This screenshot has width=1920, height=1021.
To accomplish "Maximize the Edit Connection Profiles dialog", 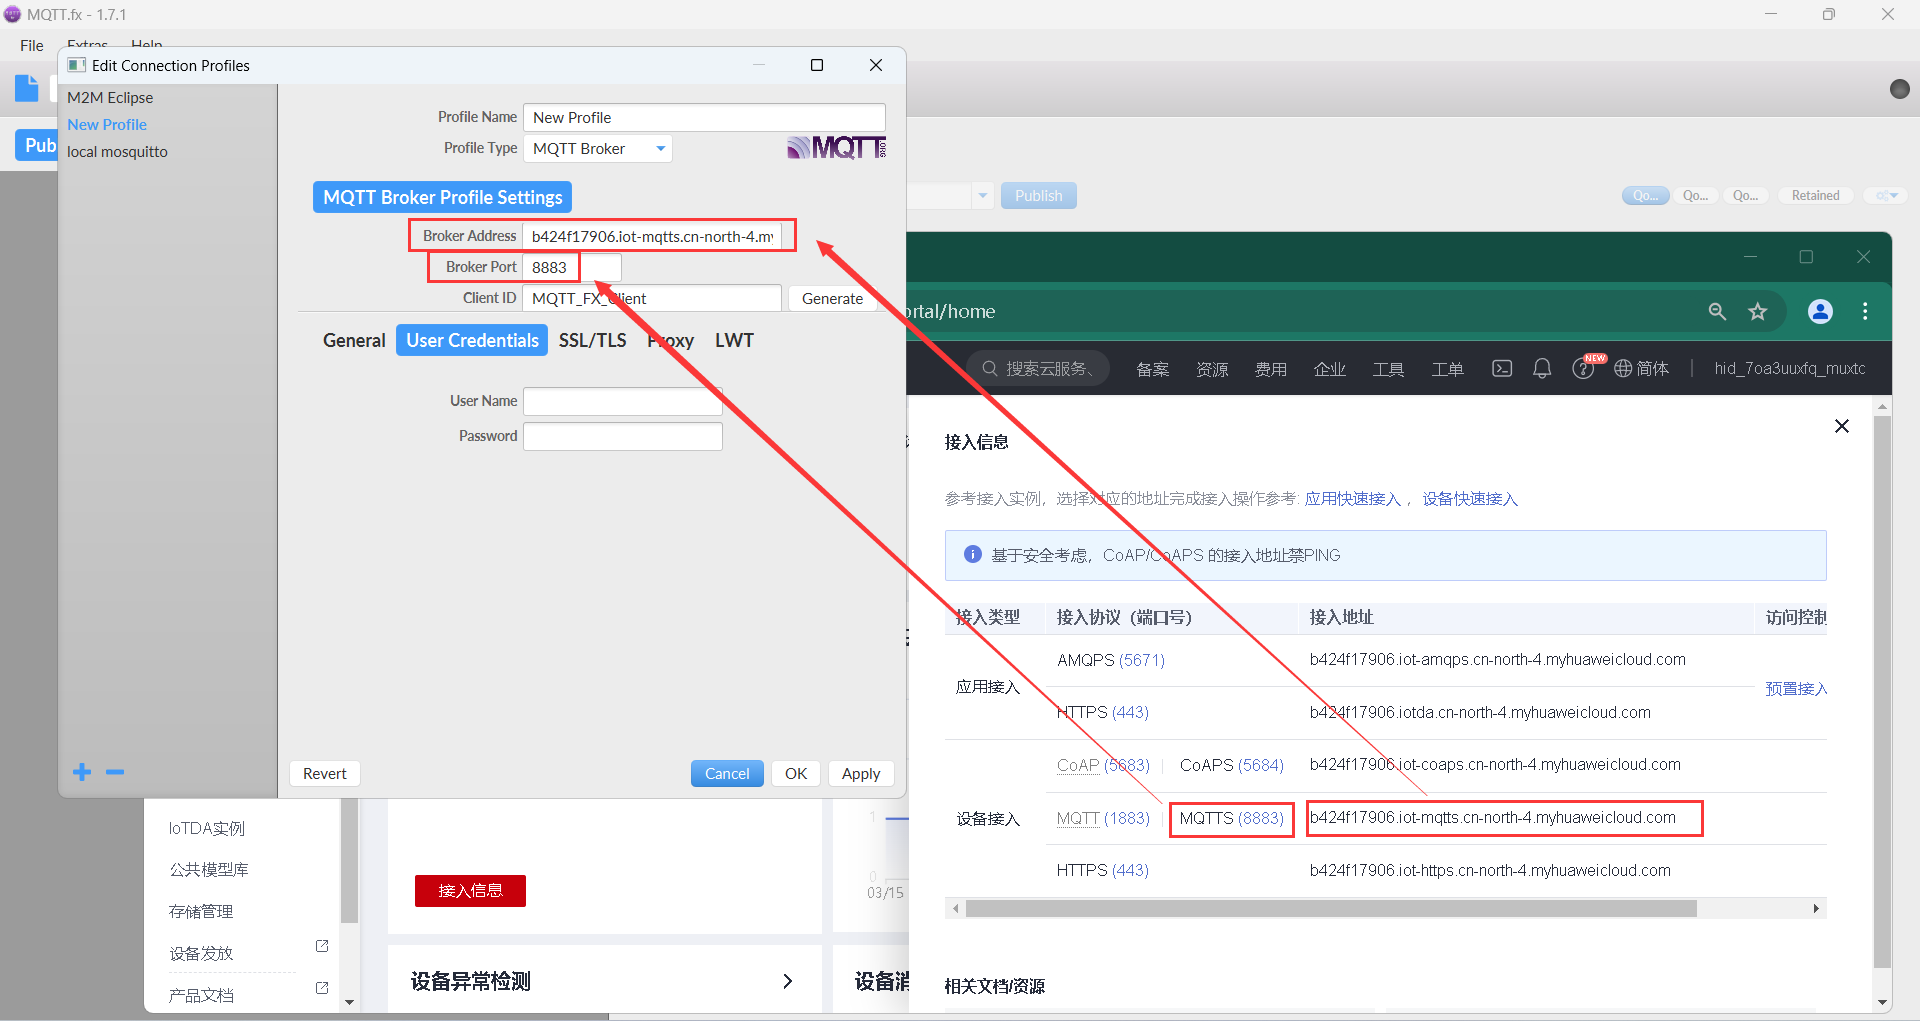I will (x=817, y=65).
